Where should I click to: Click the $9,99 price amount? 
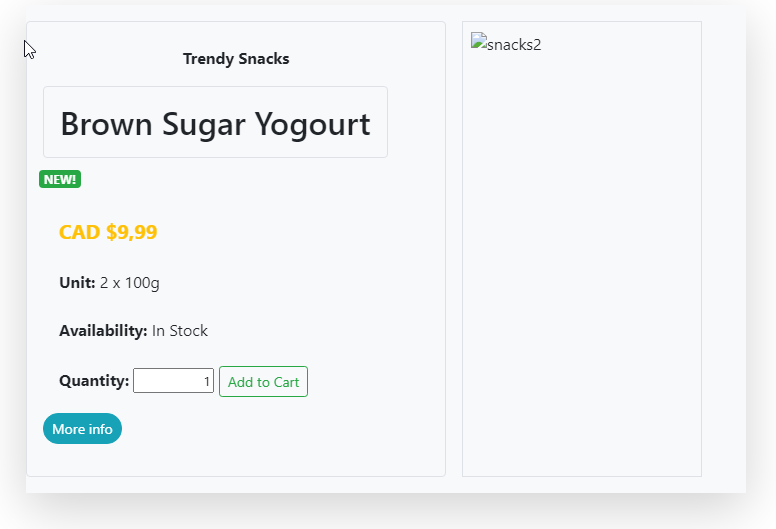click(x=132, y=232)
